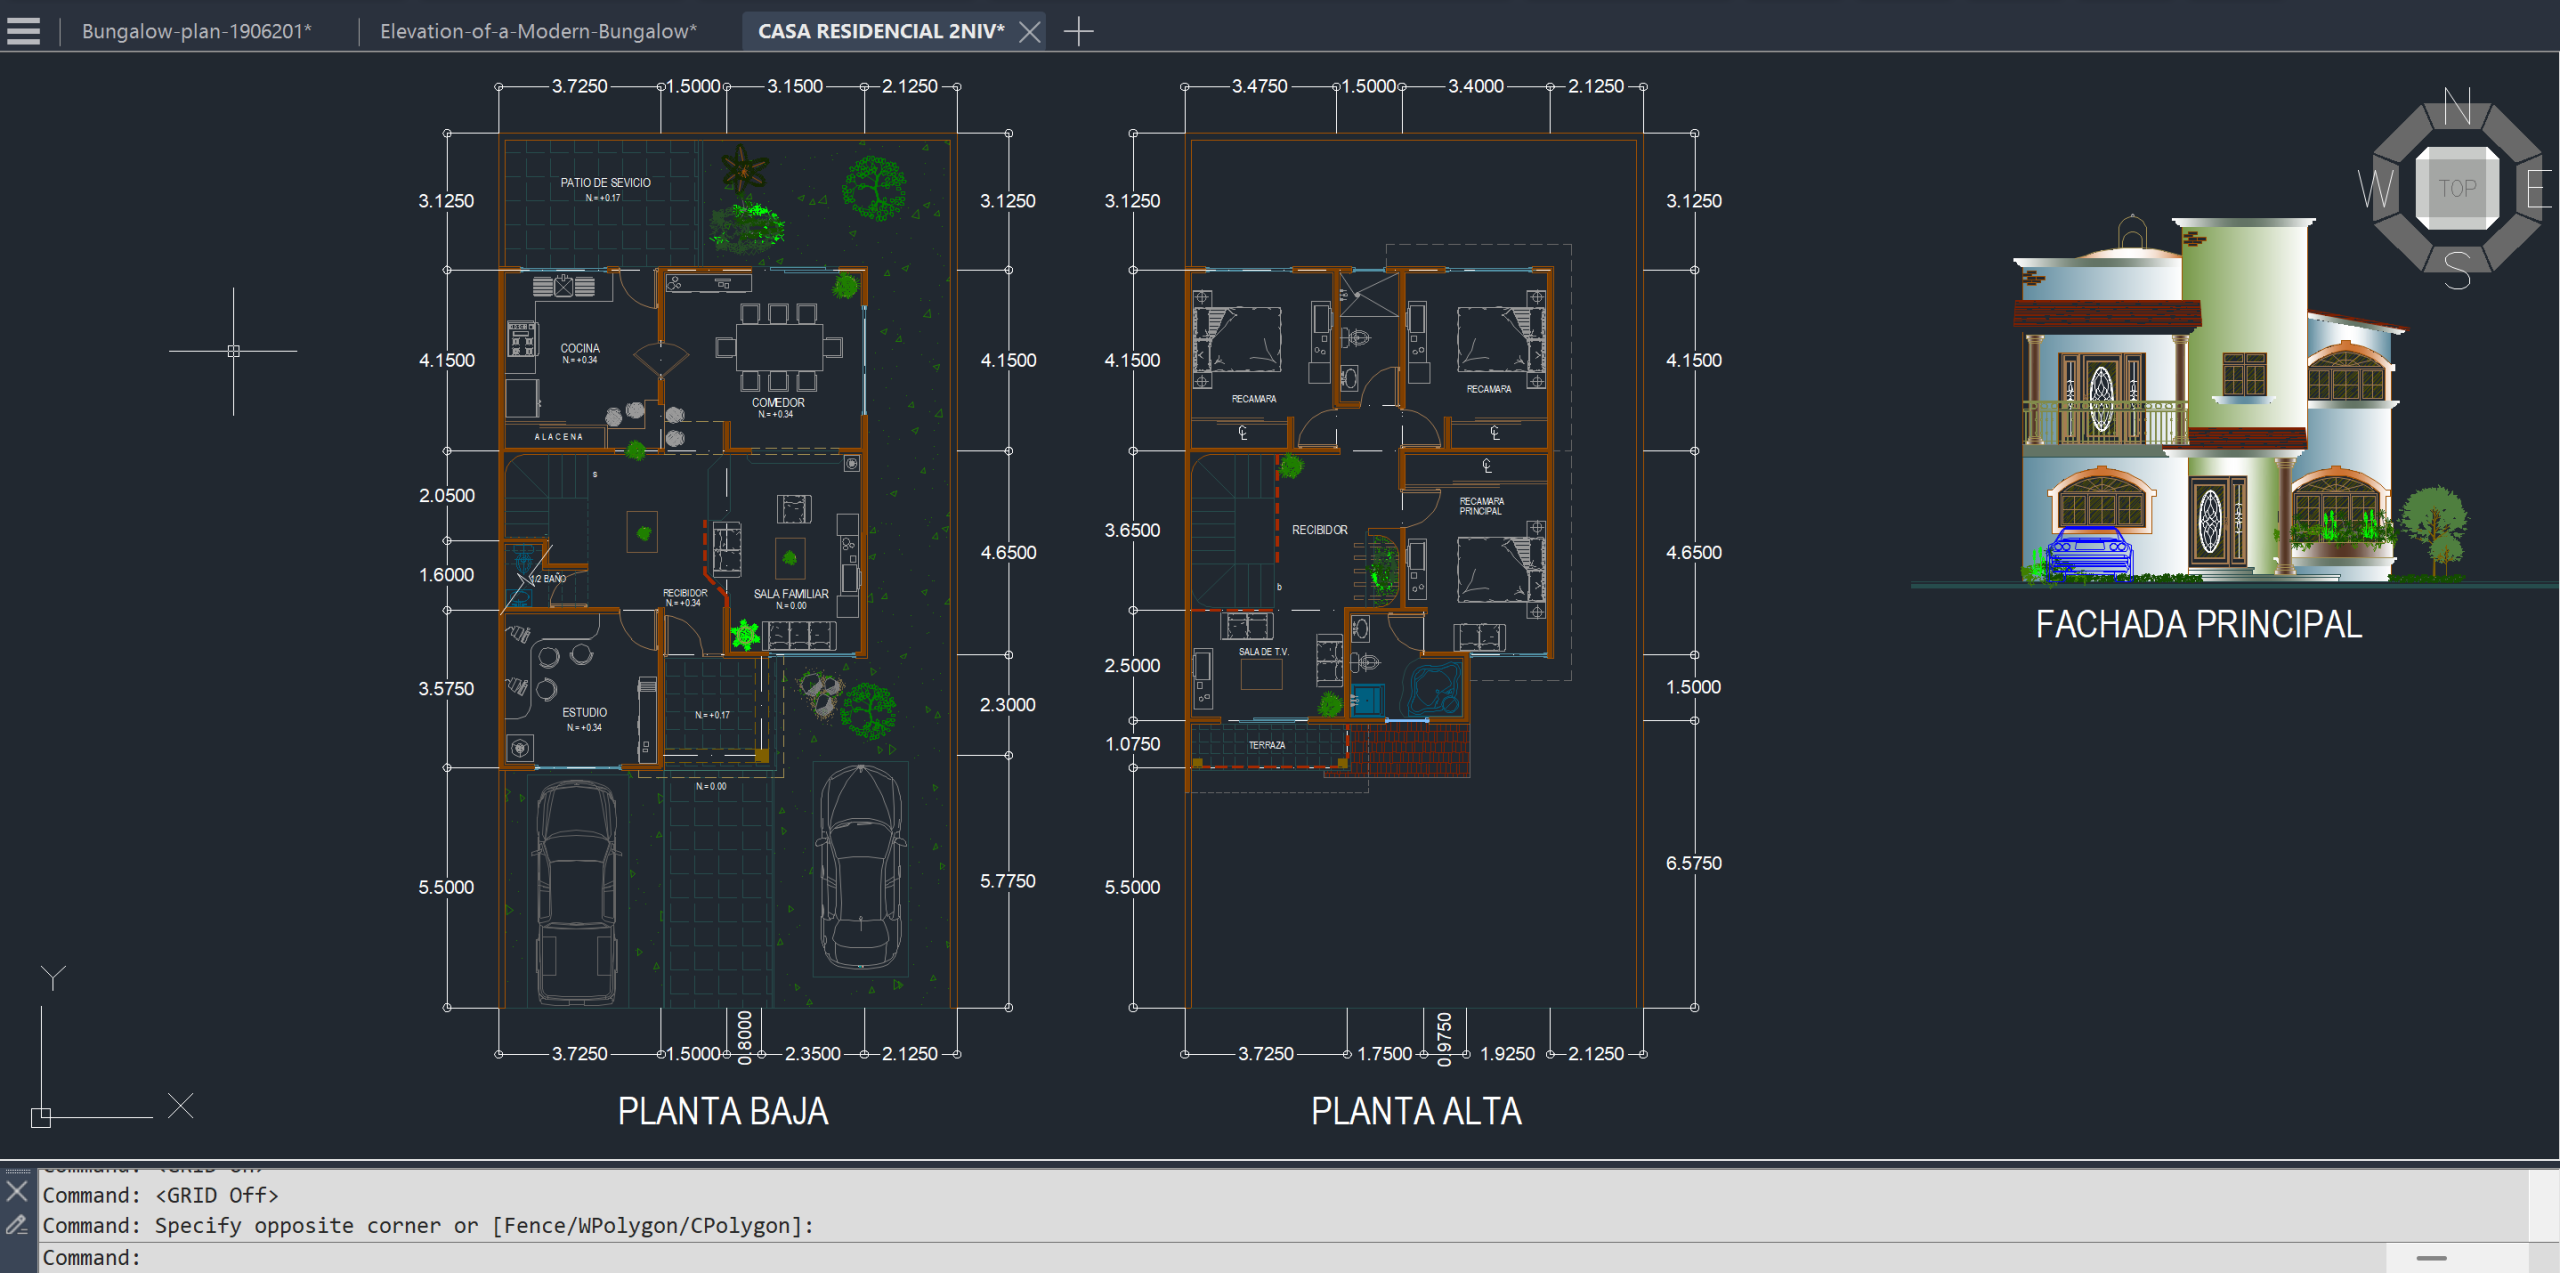Select the PLANTA BAJA title text

(x=723, y=1111)
